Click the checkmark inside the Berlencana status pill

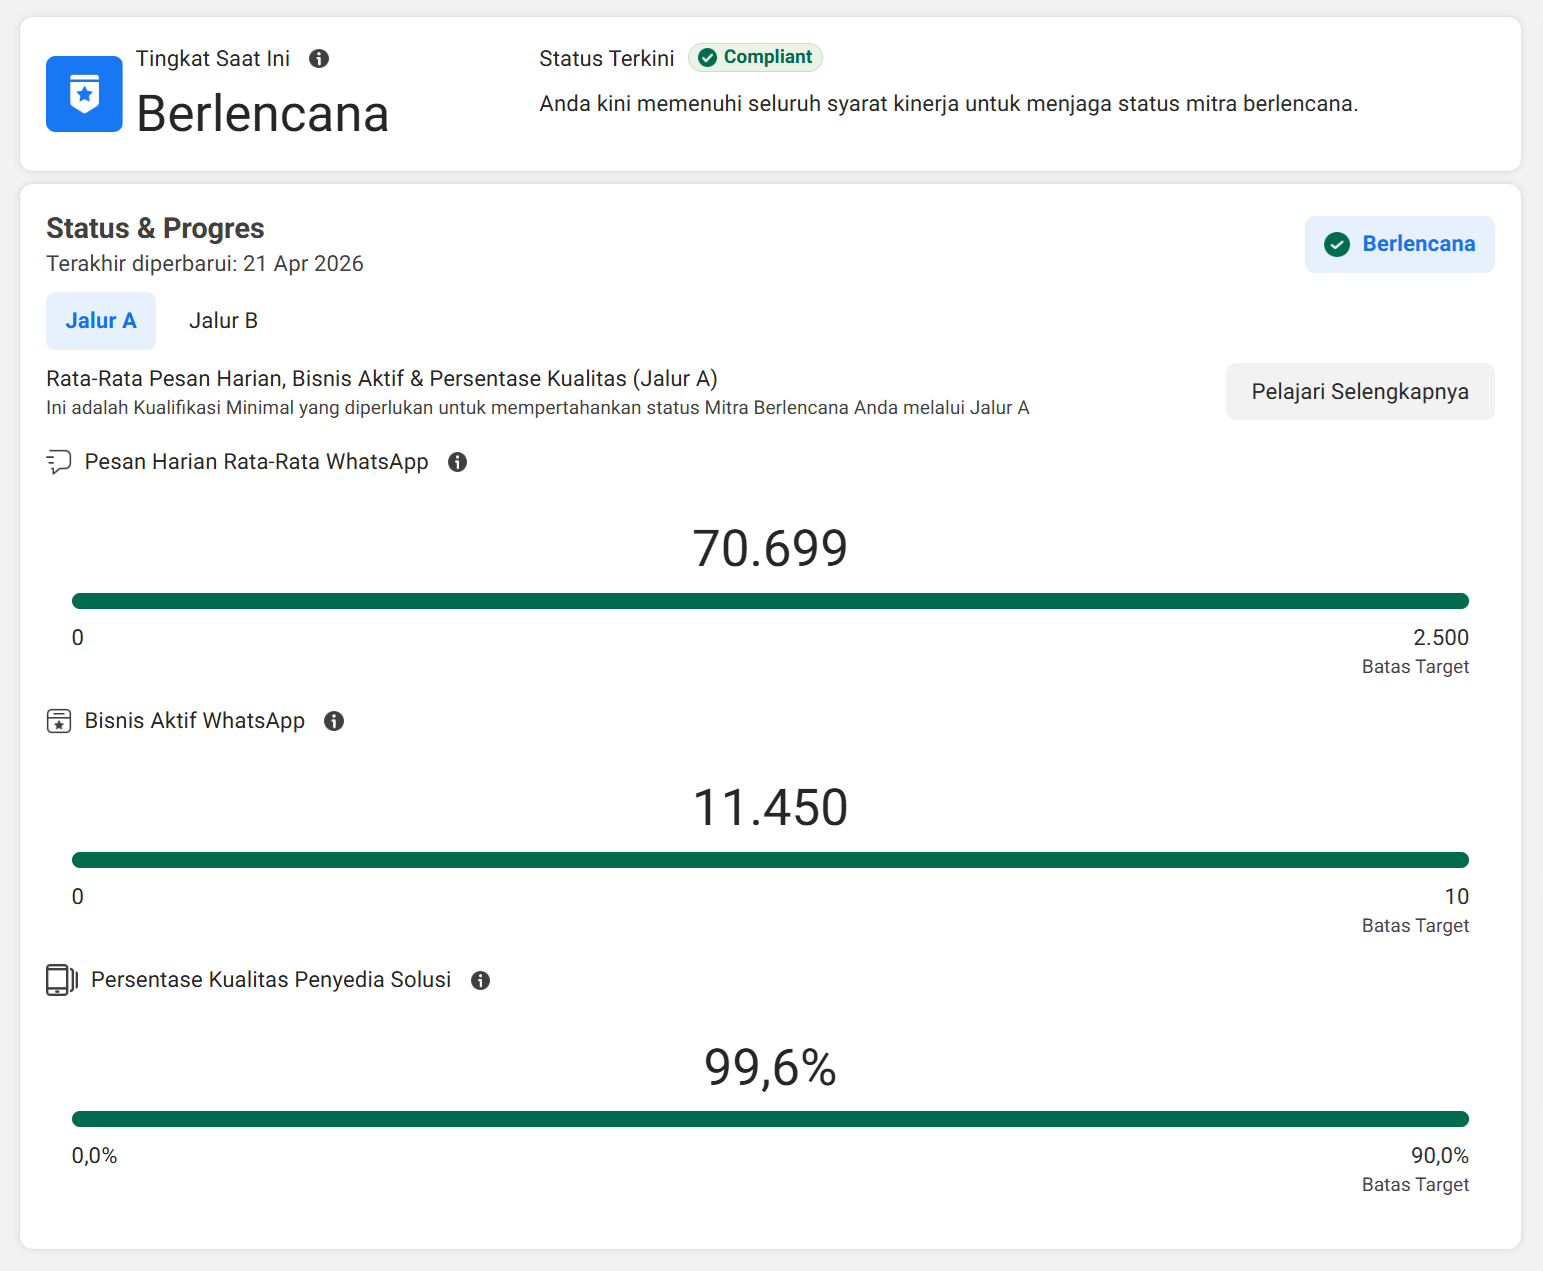pos(1337,244)
